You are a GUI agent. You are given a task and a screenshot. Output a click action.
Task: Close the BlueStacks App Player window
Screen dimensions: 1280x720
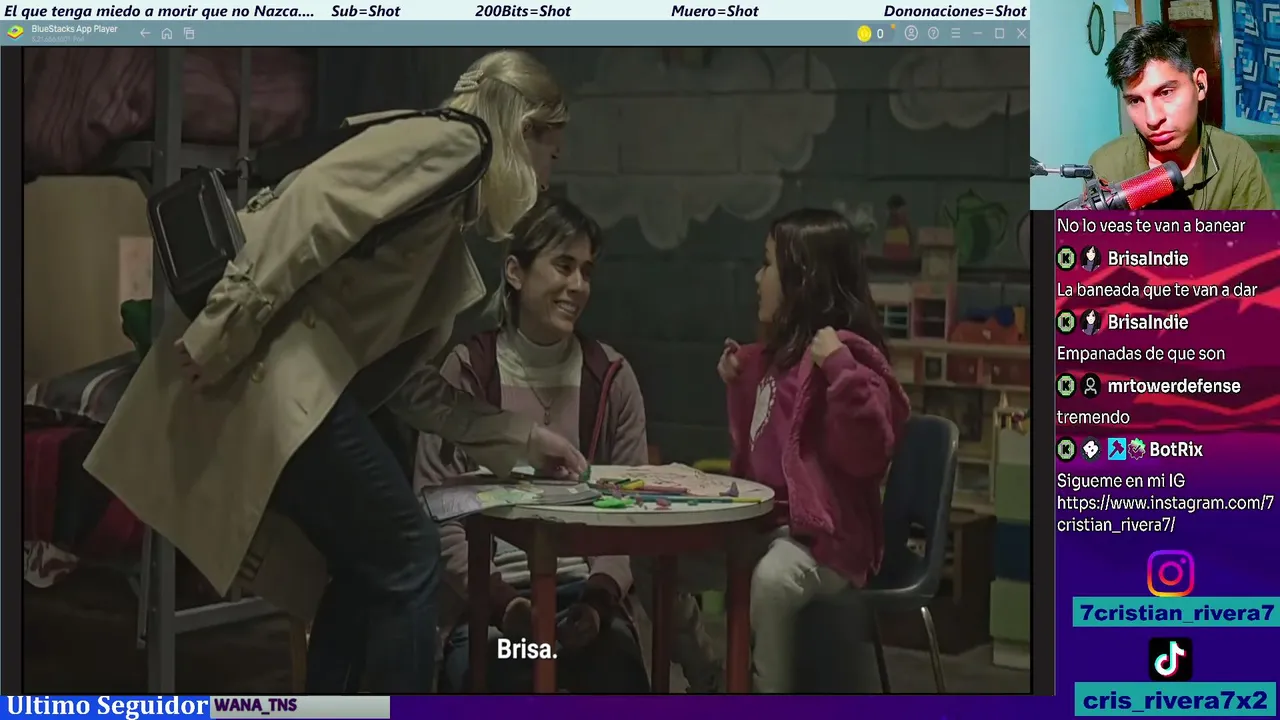click(x=1021, y=33)
